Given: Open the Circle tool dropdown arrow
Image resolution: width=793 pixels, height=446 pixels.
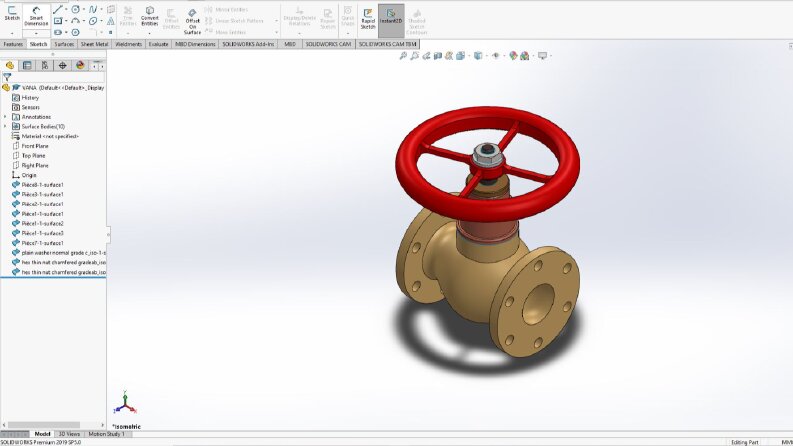Looking at the screenshot, I should tap(84, 9).
